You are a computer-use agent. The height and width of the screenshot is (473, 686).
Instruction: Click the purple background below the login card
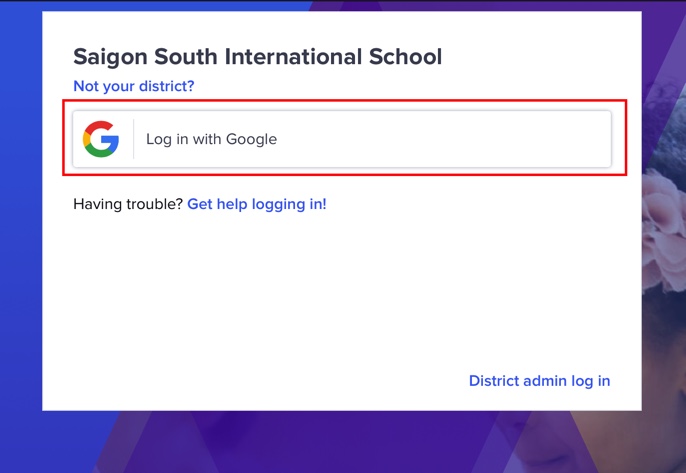pyautogui.click(x=340, y=442)
